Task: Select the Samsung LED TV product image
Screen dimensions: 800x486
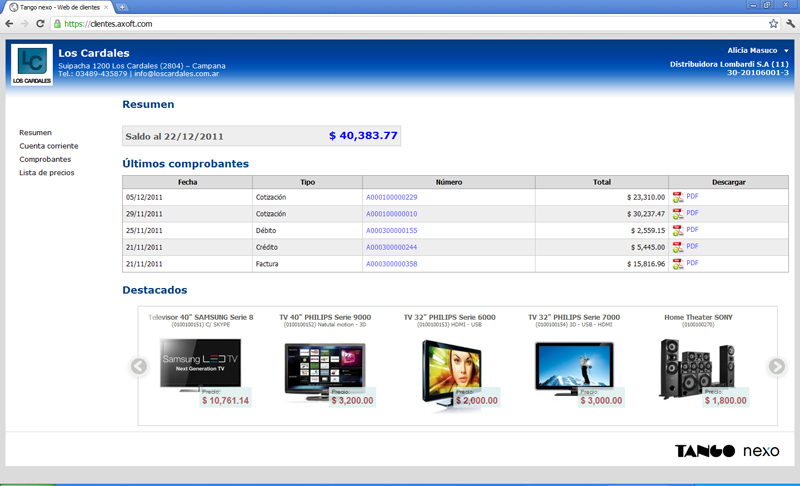Action: [200, 365]
